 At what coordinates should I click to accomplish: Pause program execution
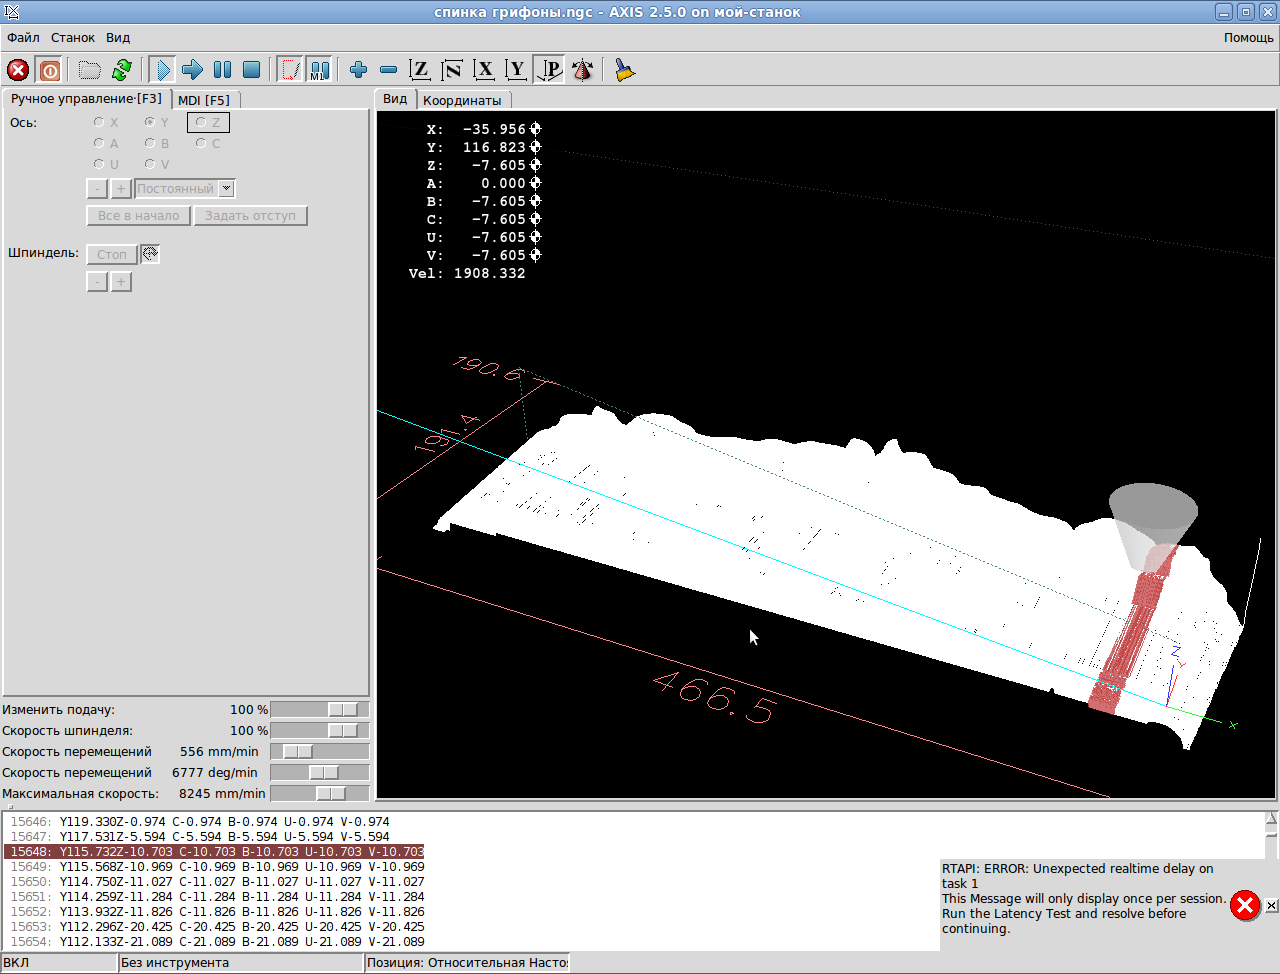point(222,70)
